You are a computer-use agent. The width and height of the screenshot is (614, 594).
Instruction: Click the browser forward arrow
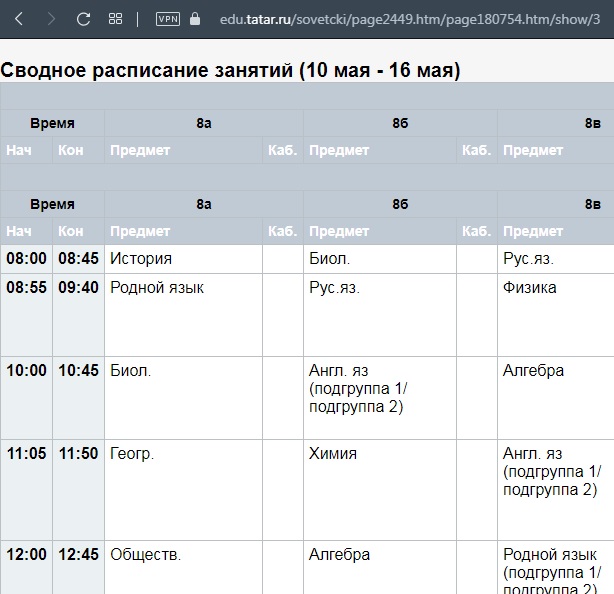51,19
